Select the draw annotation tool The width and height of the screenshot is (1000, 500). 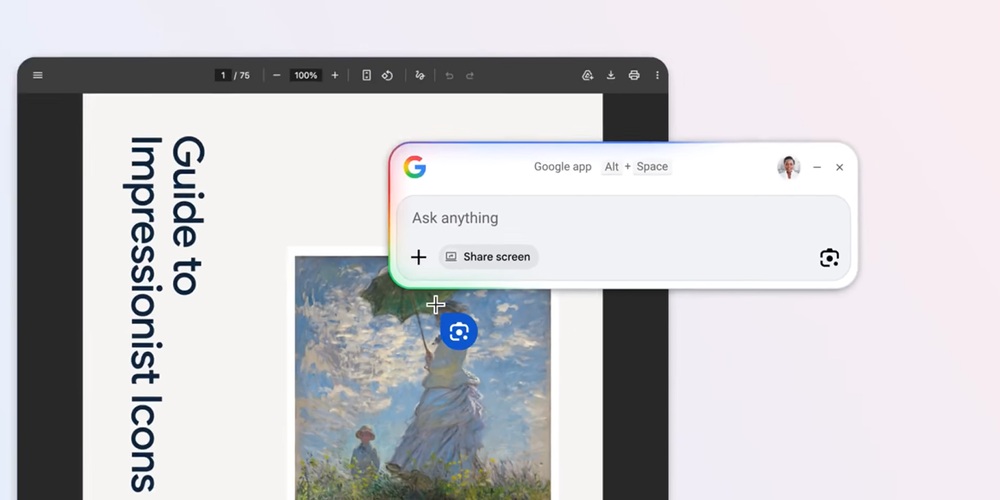[420, 75]
